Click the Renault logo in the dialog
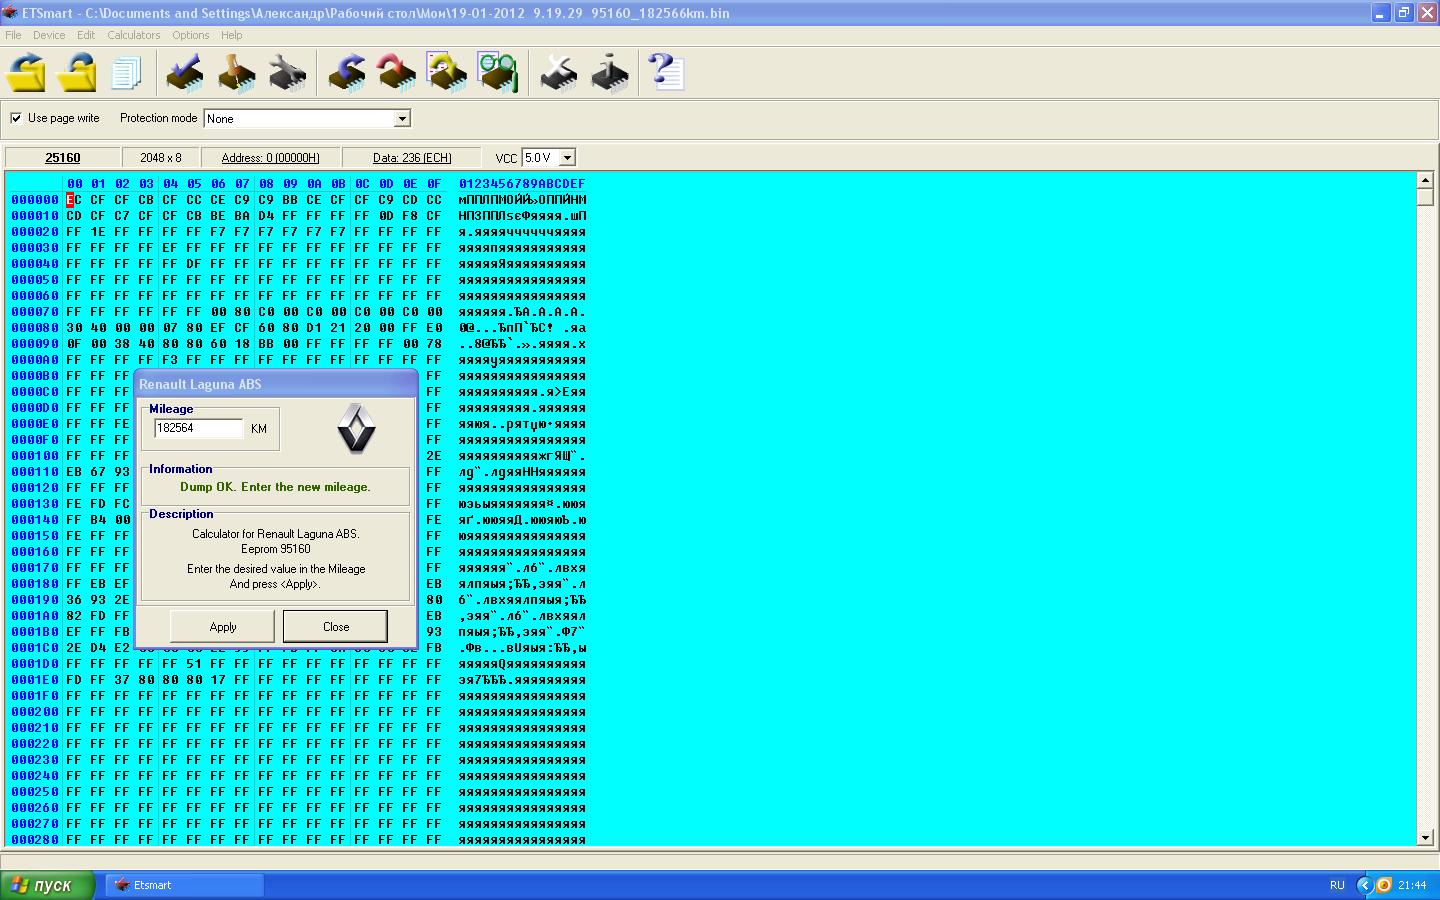 pos(356,430)
